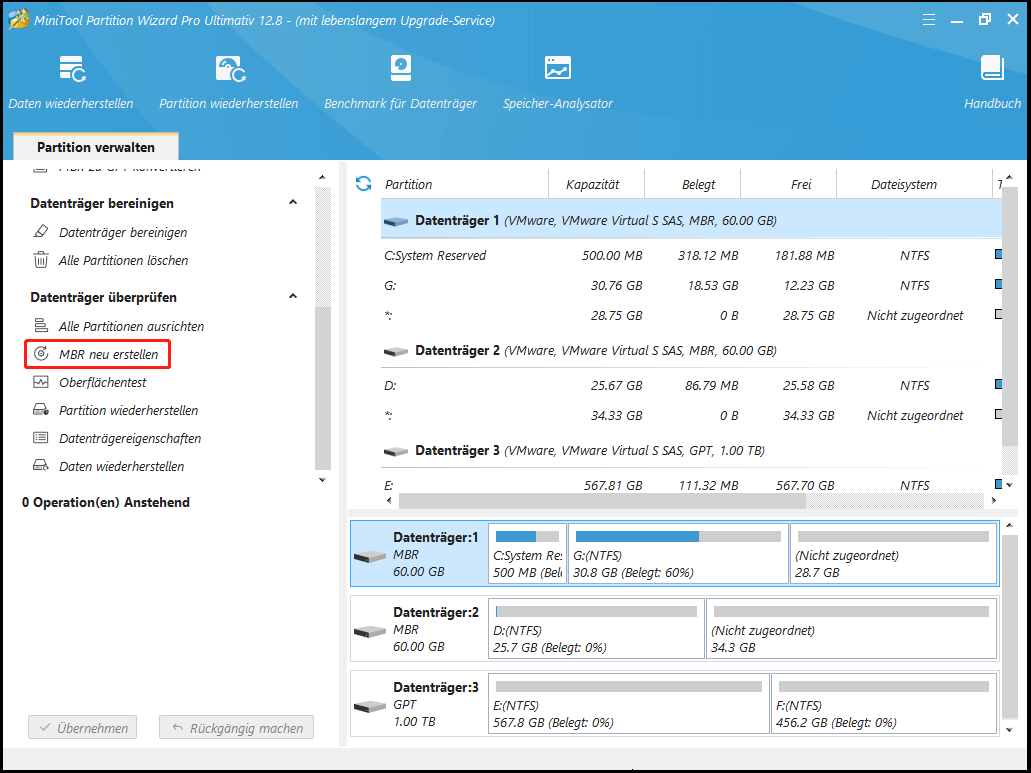
Task: Select D:(NTFS) block in disk map
Action: [x=596, y=628]
